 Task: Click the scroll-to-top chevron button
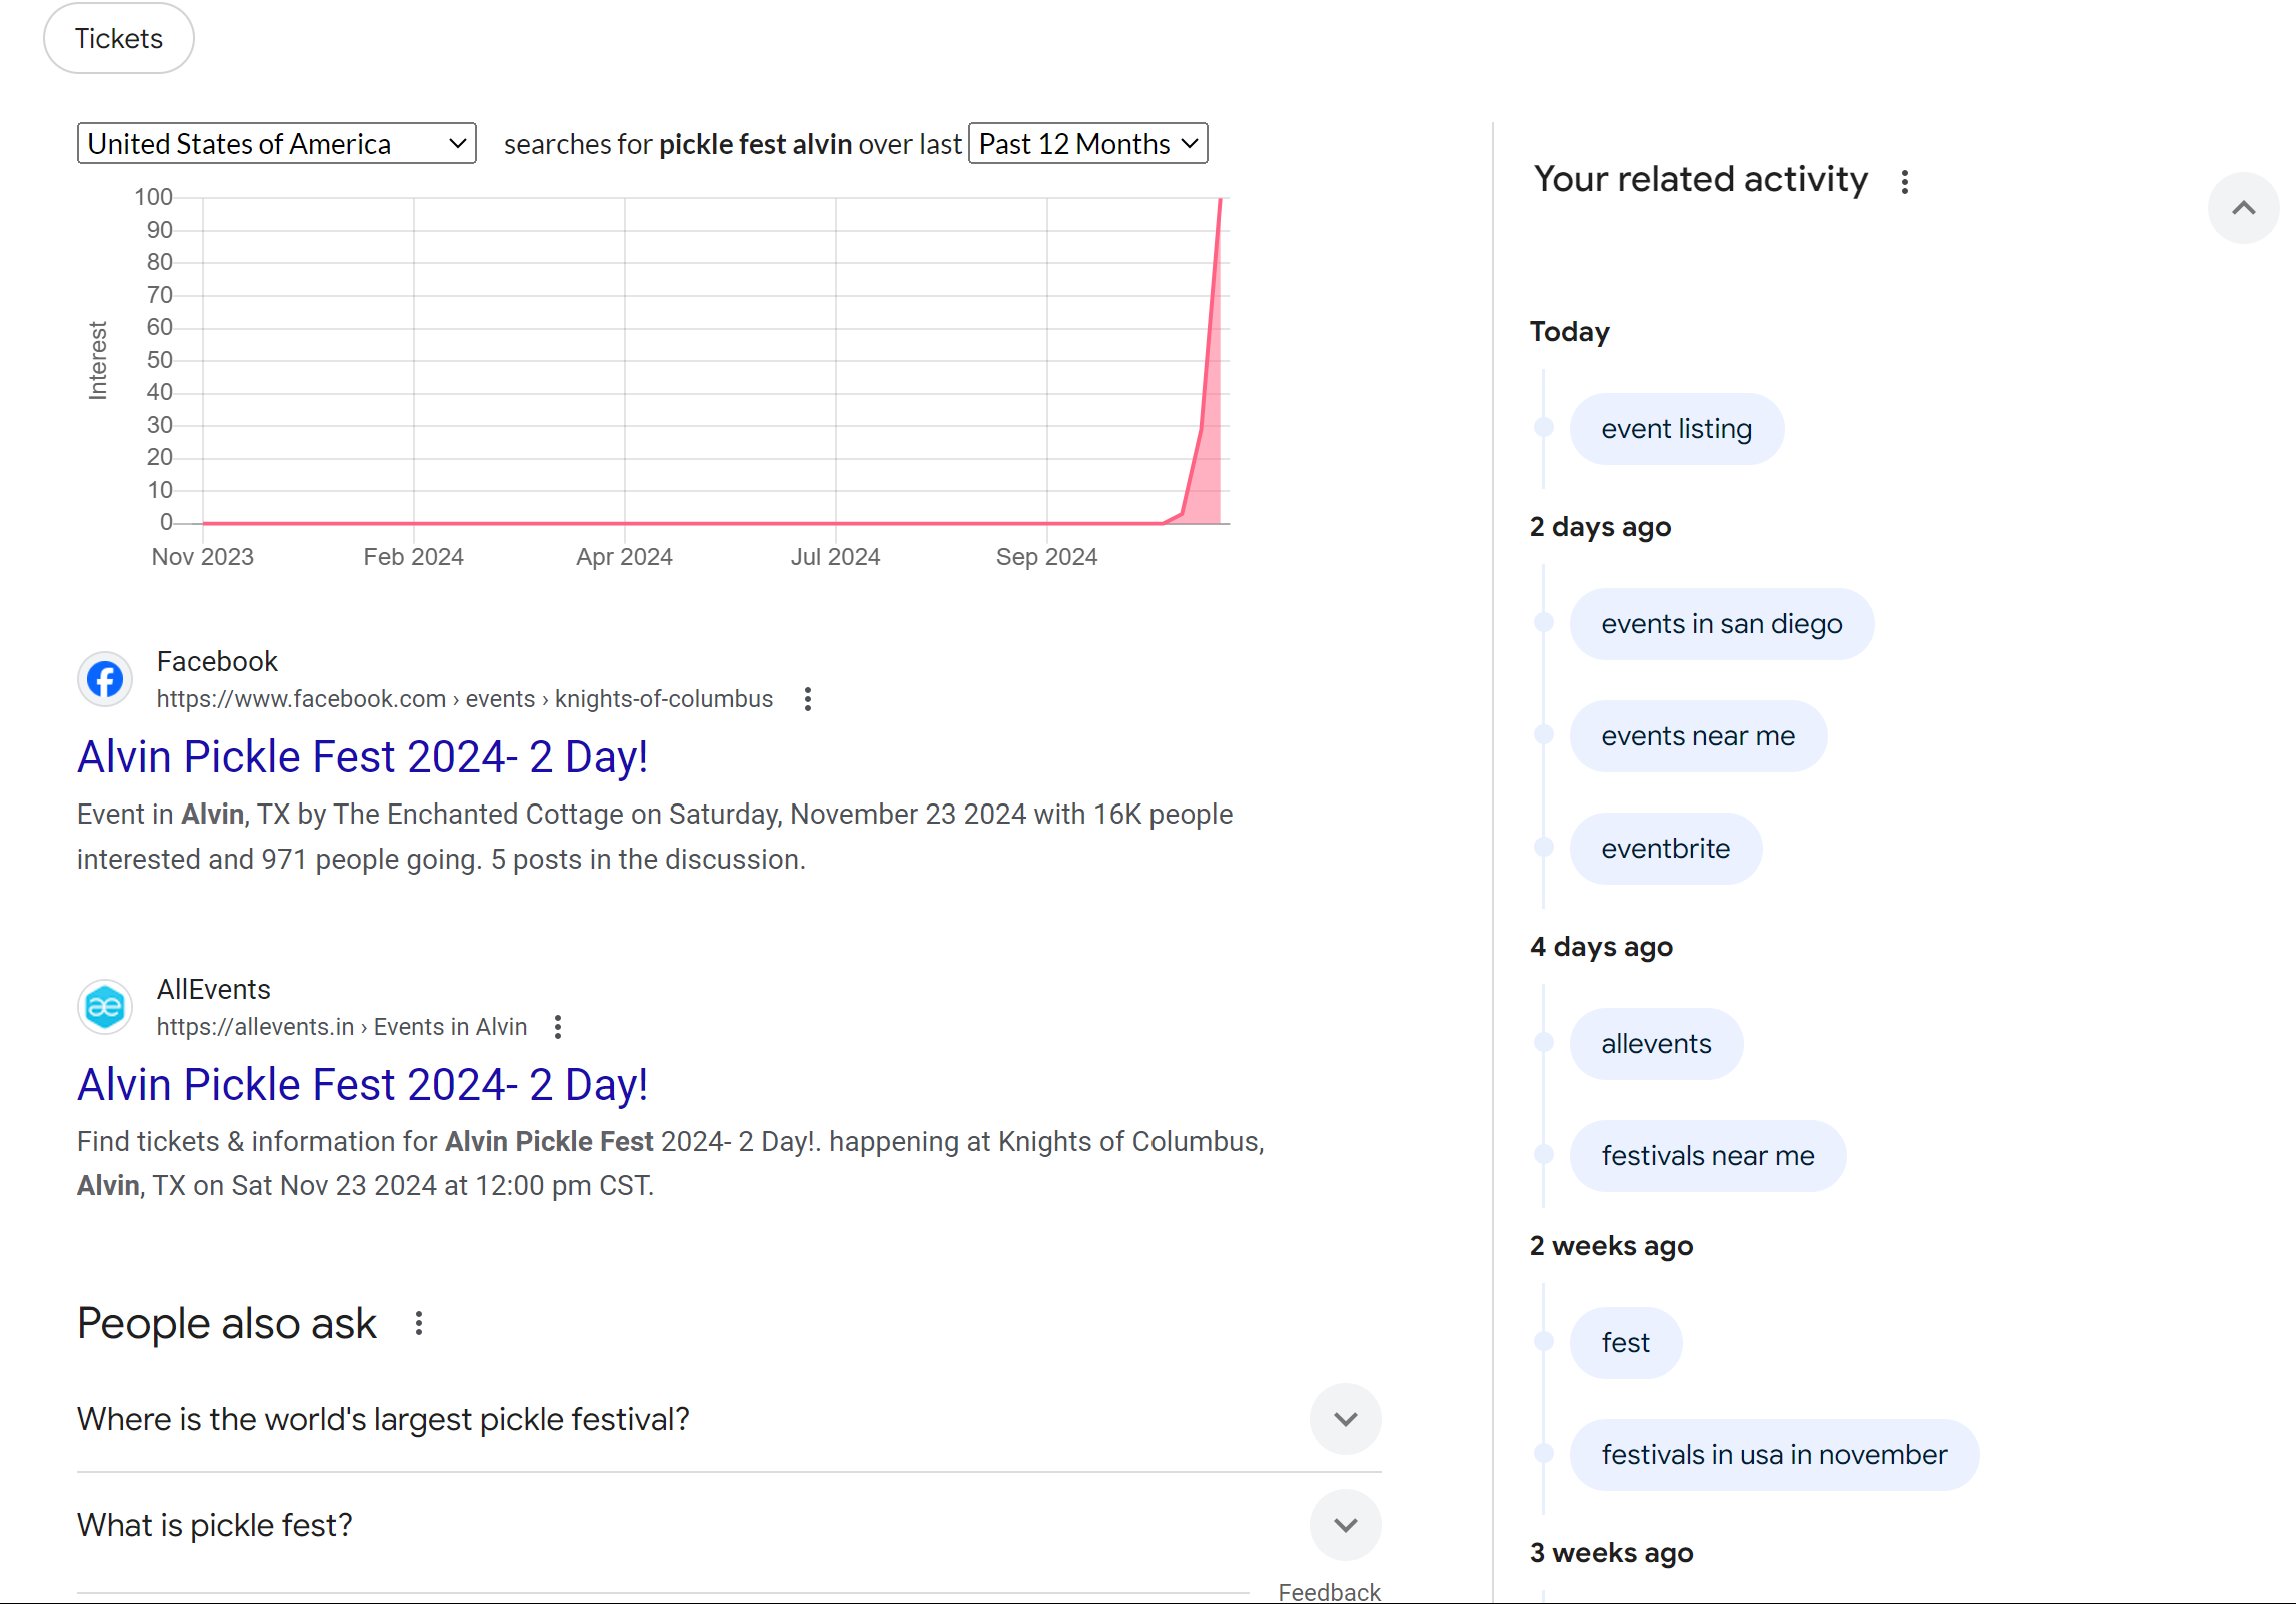[2243, 207]
